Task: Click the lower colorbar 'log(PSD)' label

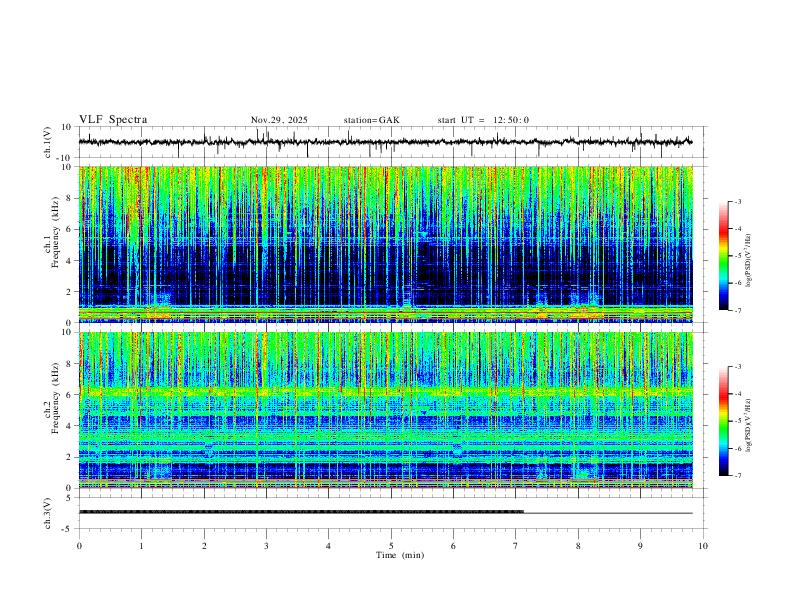Action: pos(748,425)
